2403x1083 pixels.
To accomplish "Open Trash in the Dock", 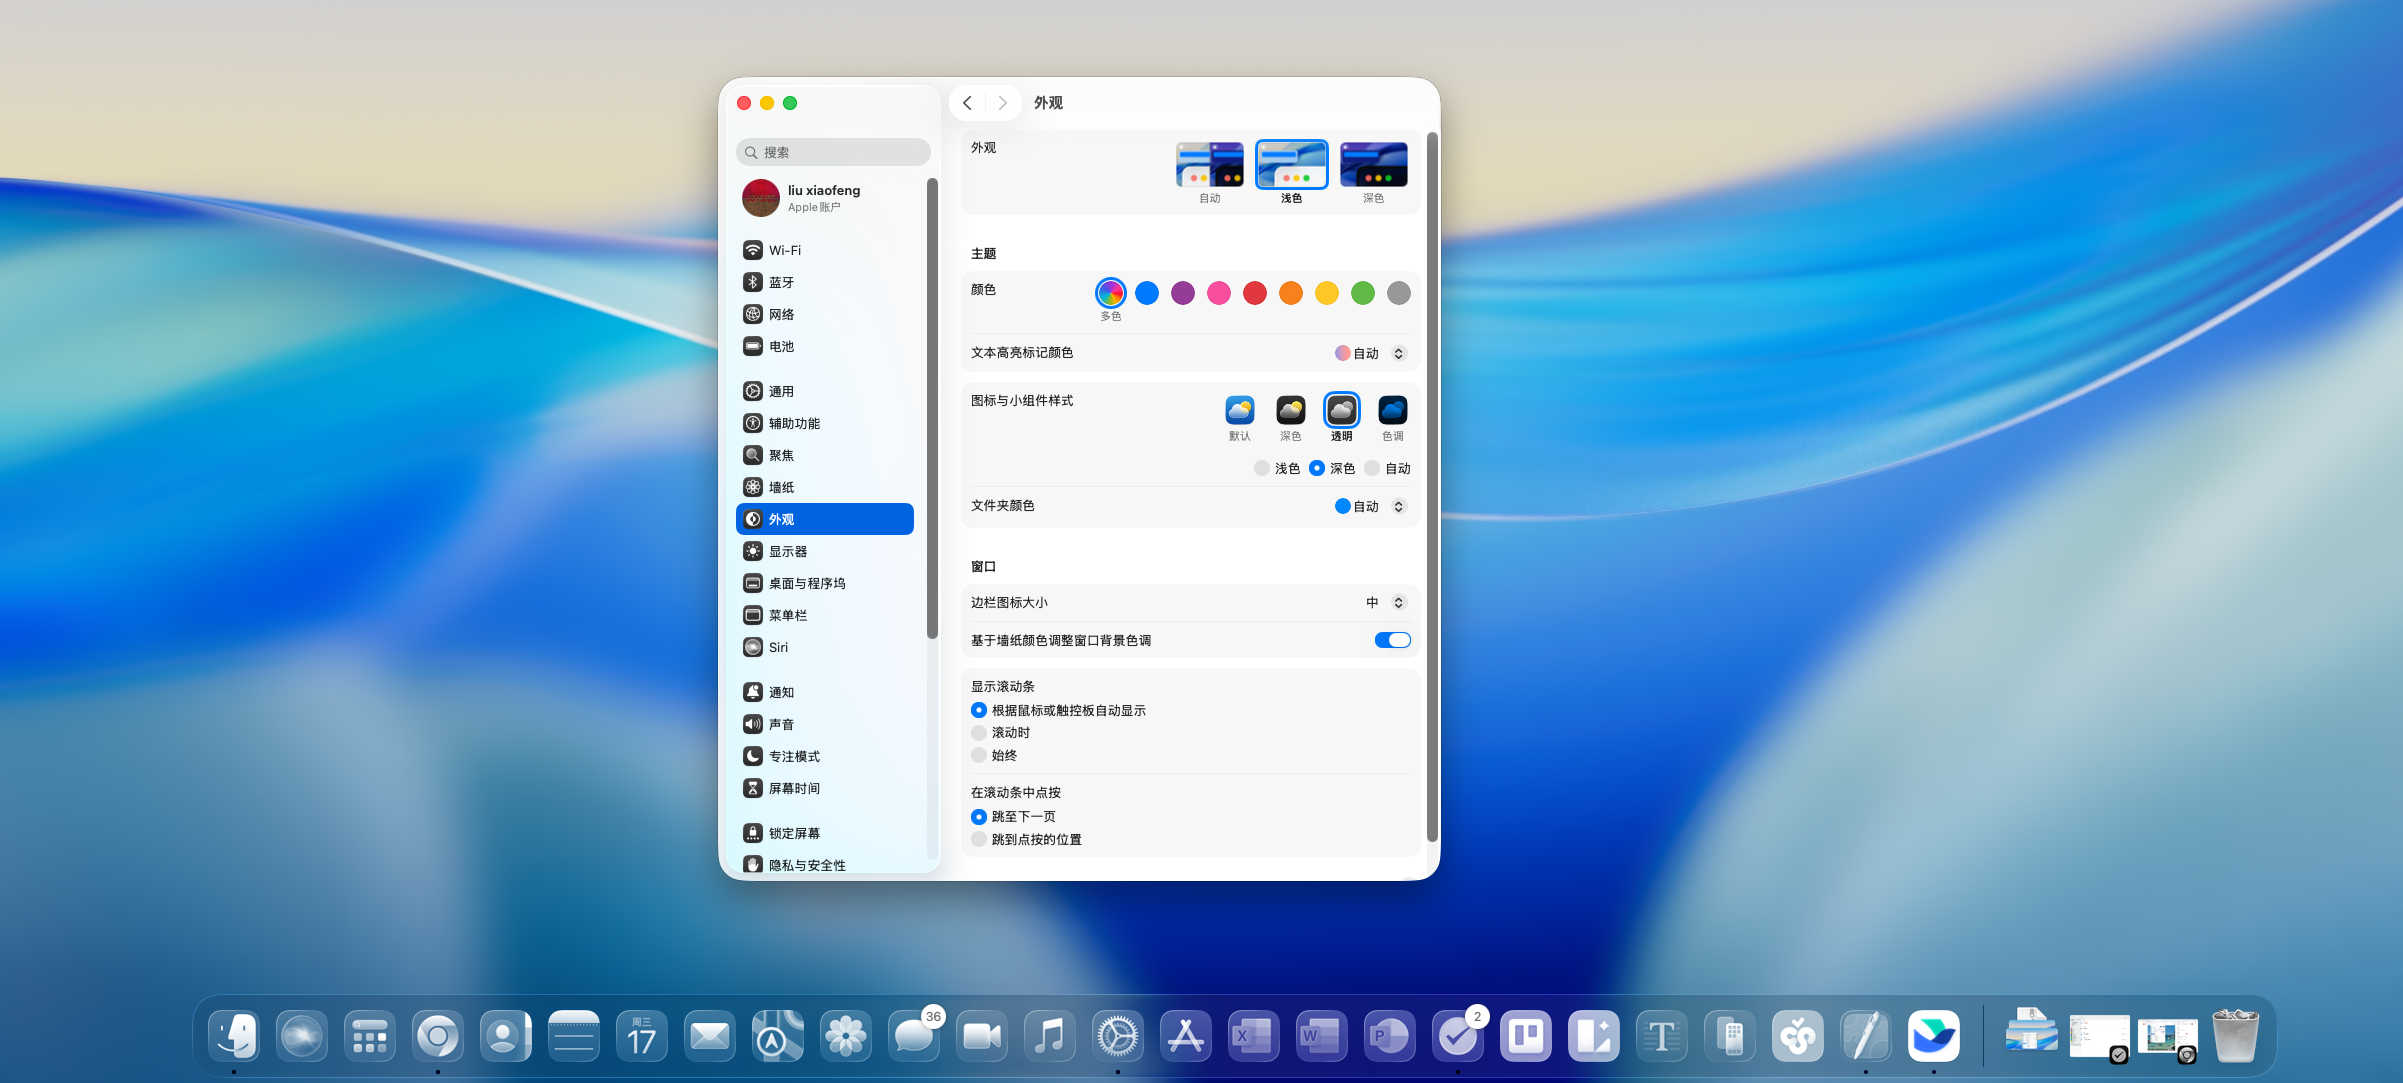I will (2235, 1036).
